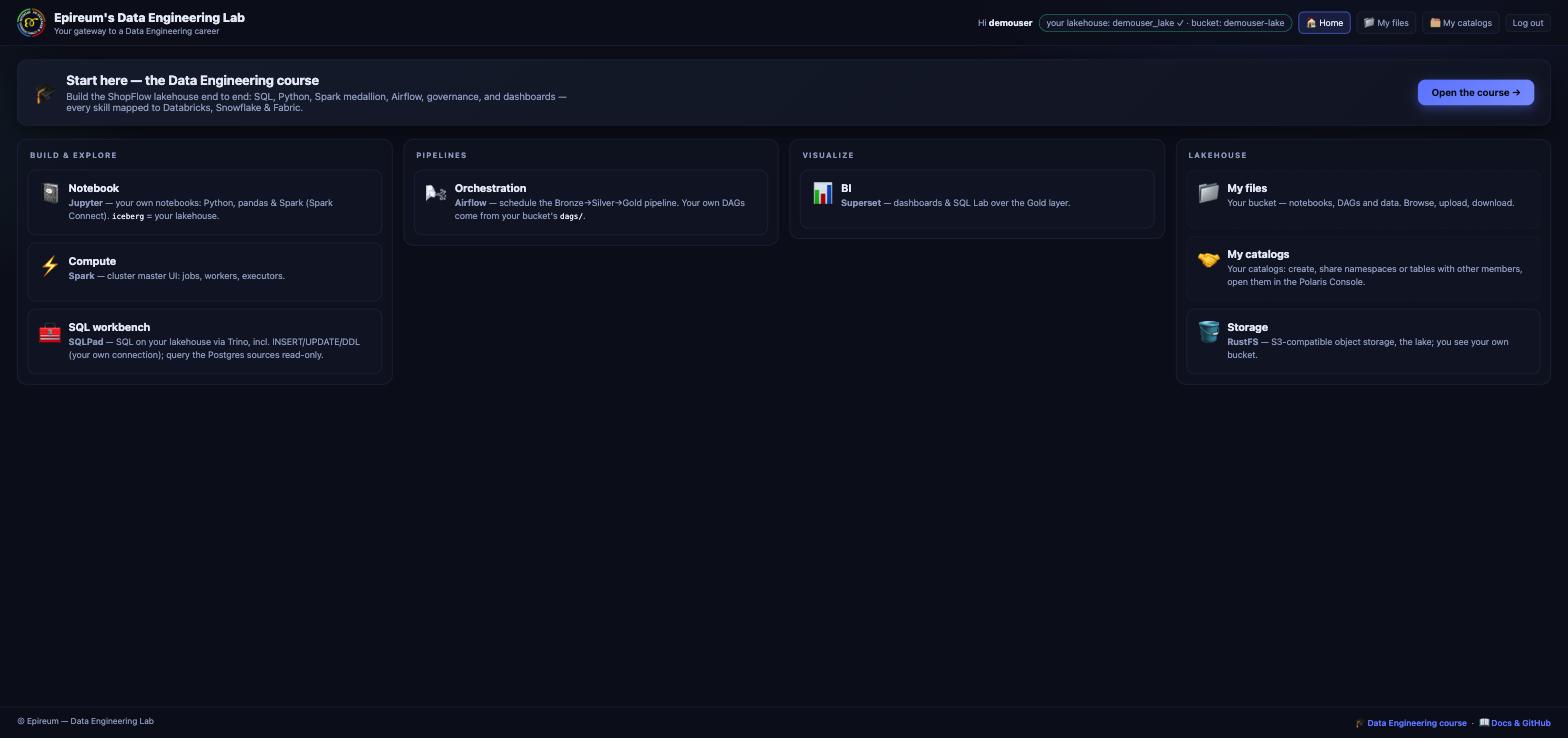Click the 'Spark' label in Compute card
The width and height of the screenshot is (1568, 738).
[x=81, y=276]
